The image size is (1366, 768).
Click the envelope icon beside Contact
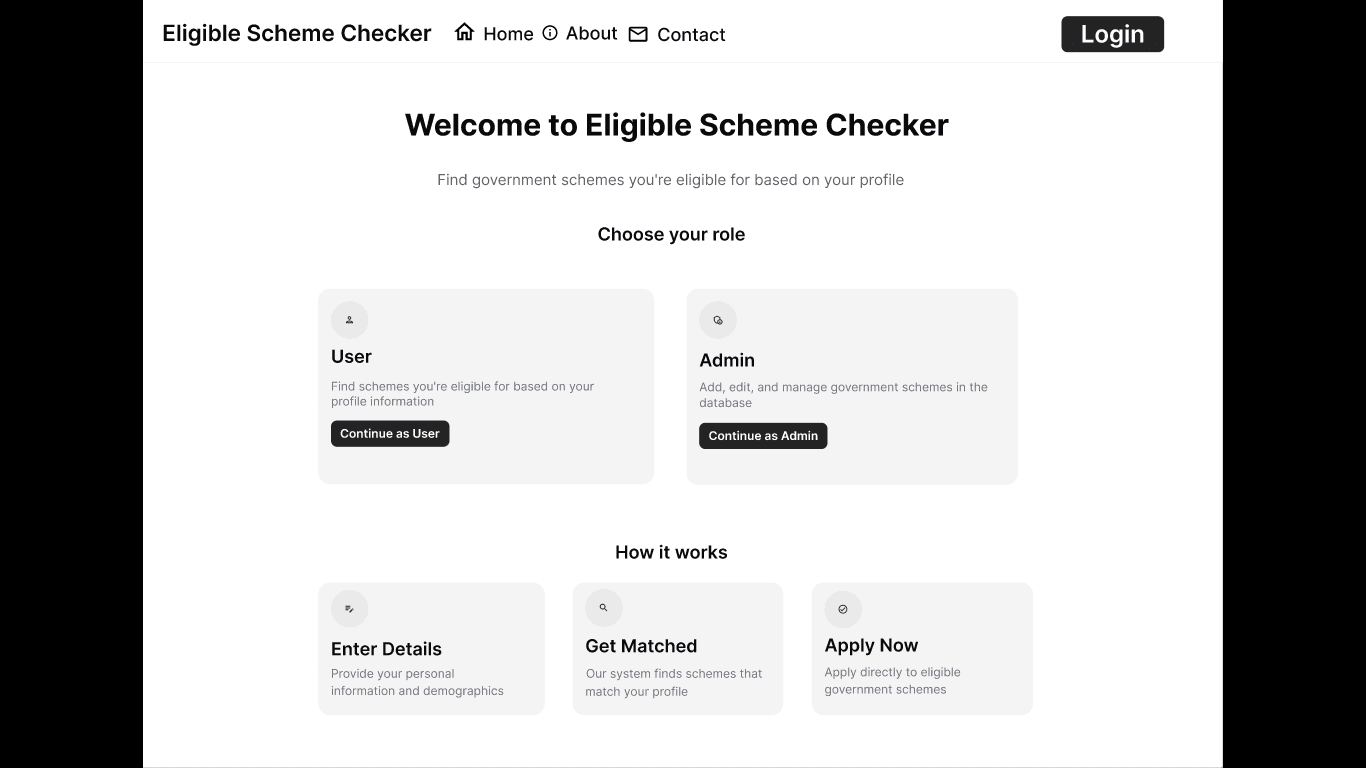pyautogui.click(x=638, y=34)
